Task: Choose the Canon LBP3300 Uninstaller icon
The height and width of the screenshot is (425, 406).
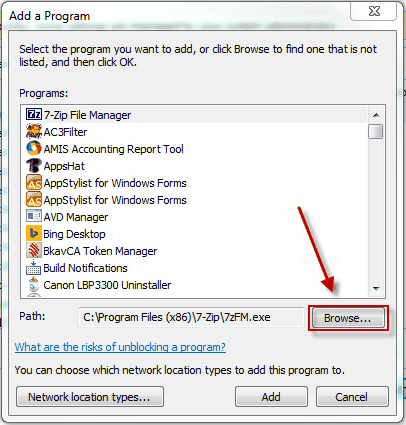Action: [34, 285]
